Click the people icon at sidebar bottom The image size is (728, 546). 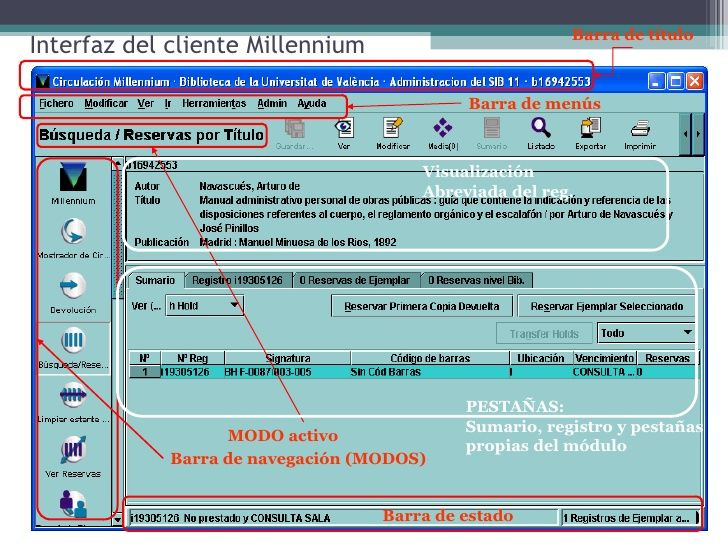point(73,503)
